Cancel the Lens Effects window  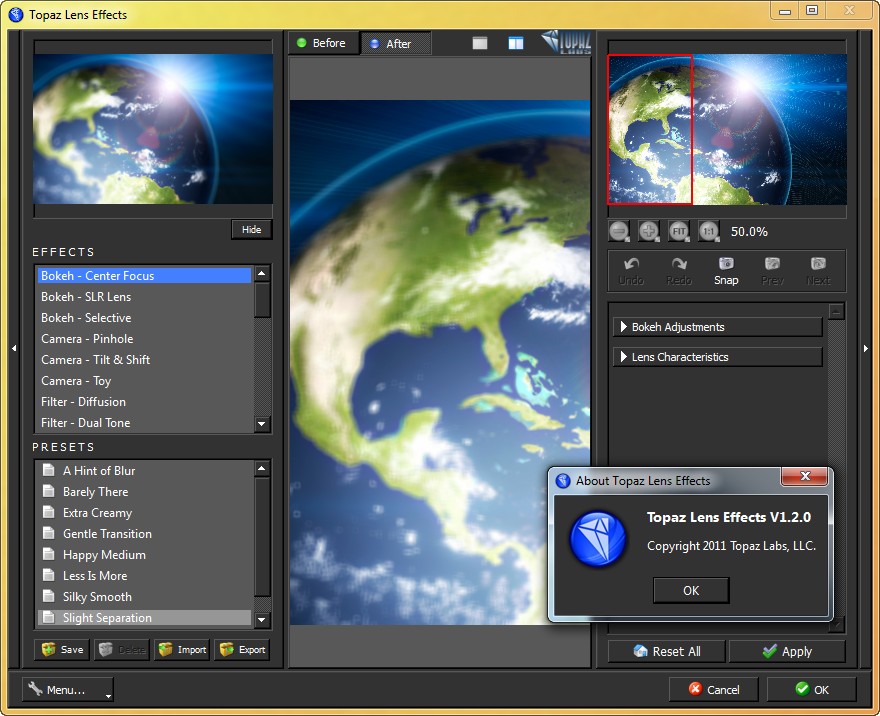point(713,690)
